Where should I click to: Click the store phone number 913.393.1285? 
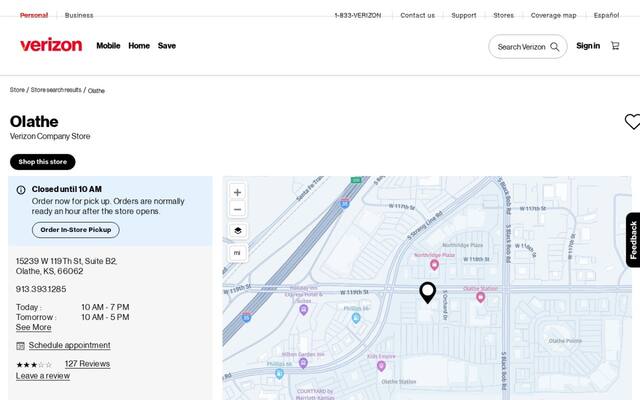pyautogui.click(x=41, y=289)
